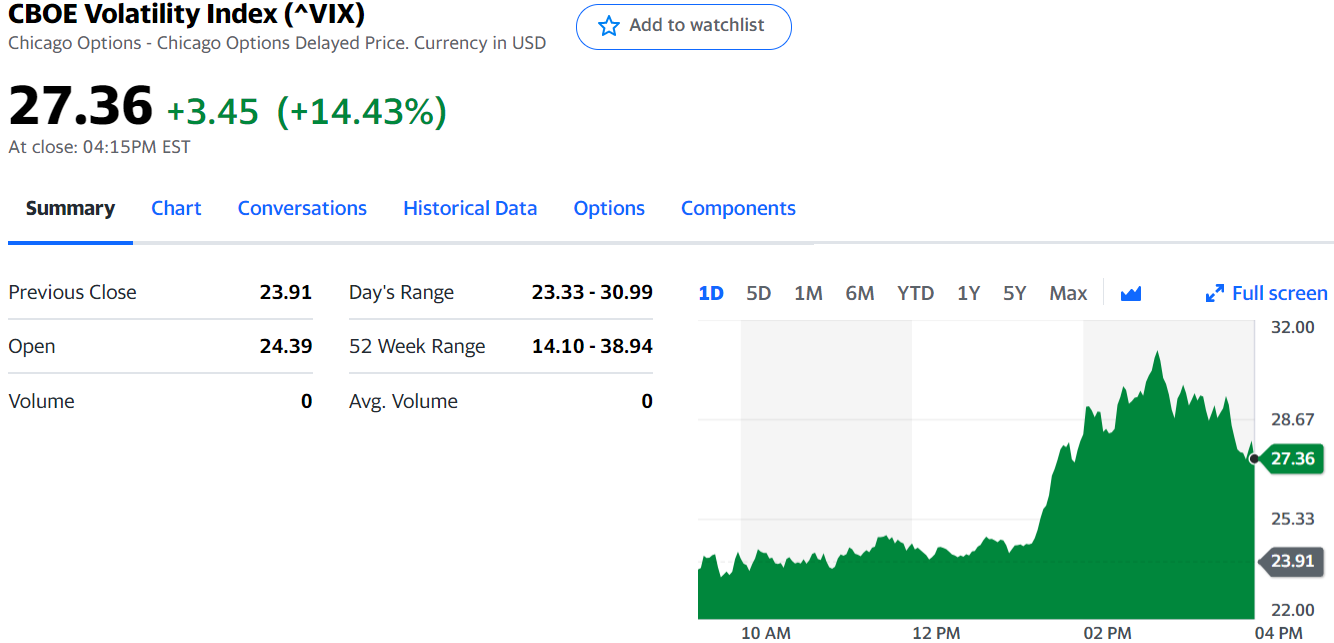Click the star icon in Add to watchlist
The width and height of the screenshot is (1334, 643).
608,26
